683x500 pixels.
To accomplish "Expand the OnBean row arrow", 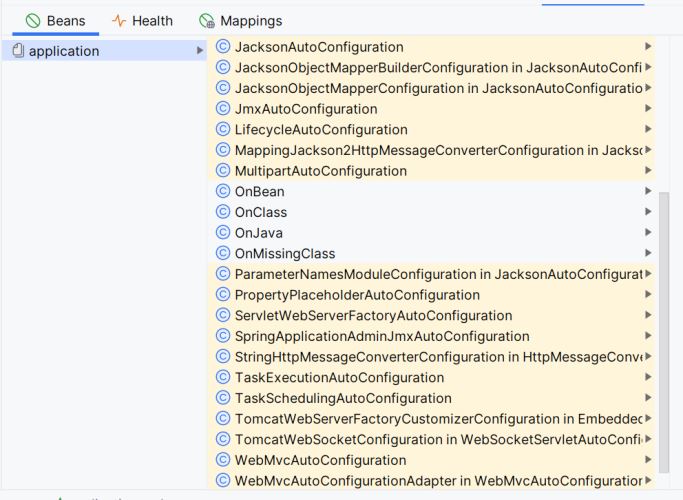I will tap(648, 191).
